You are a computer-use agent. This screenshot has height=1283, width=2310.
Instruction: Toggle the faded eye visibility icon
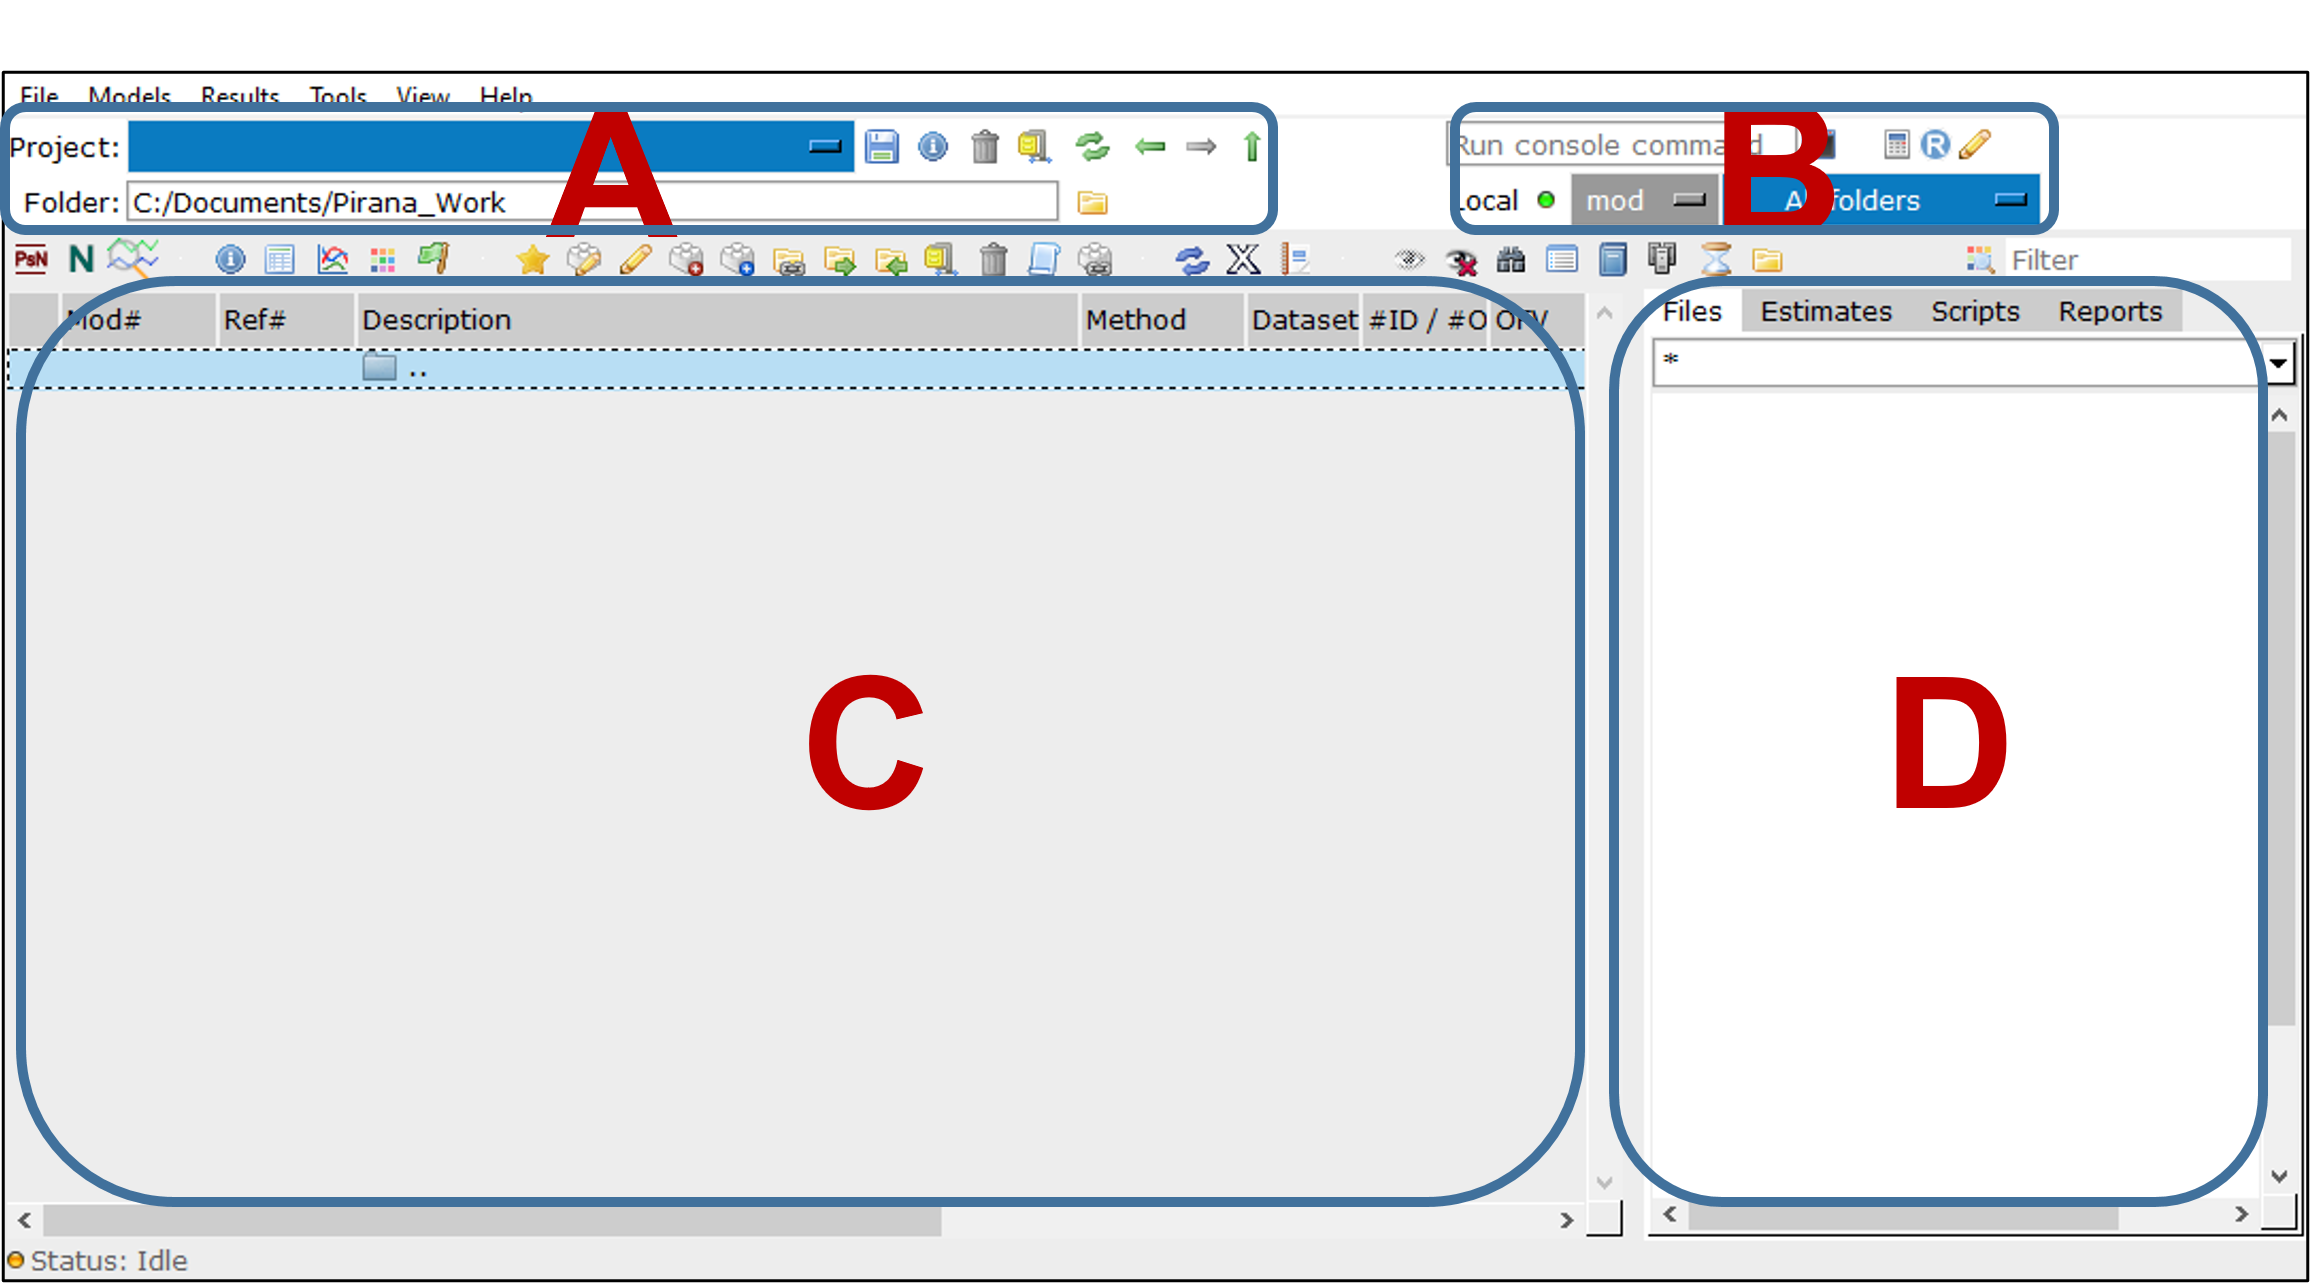point(1409,260)
